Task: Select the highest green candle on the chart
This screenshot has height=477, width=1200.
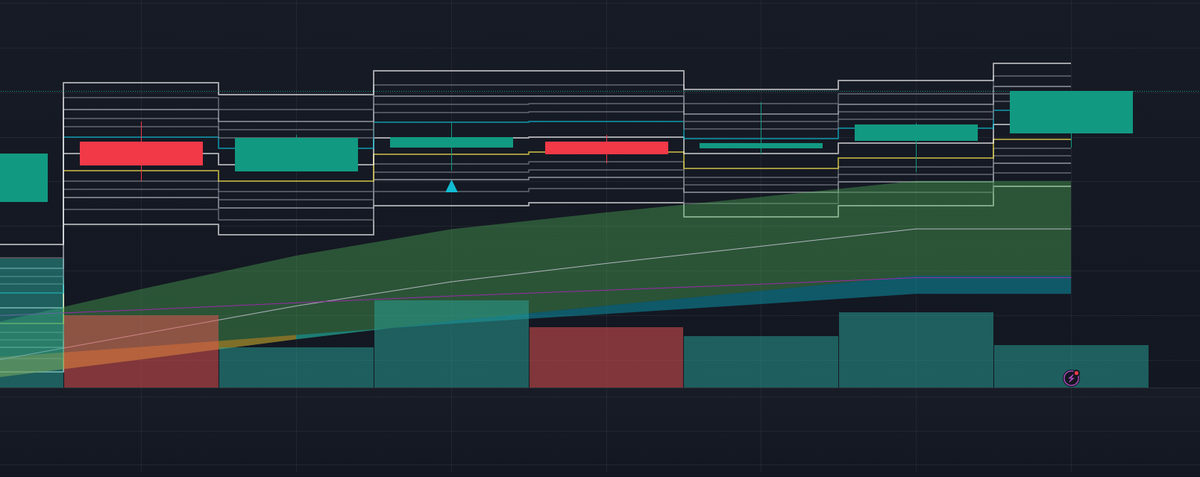Action: (x=1071, y=112)
